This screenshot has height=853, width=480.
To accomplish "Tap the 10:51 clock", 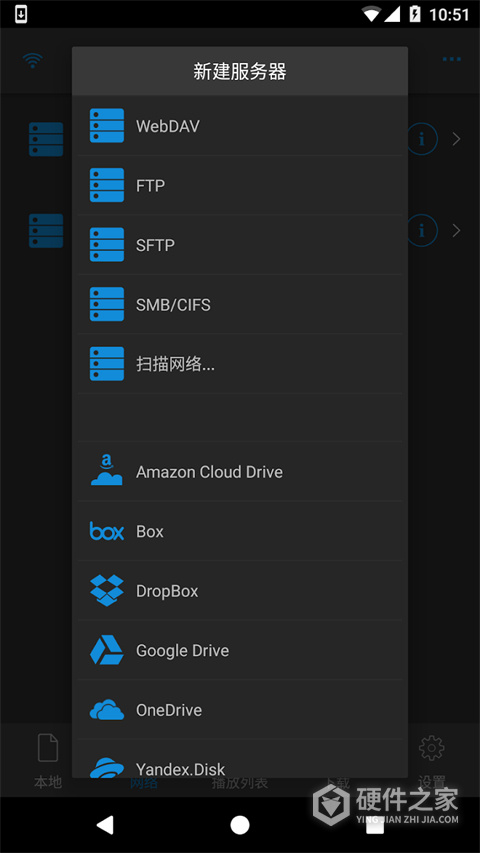I will 449,15.
